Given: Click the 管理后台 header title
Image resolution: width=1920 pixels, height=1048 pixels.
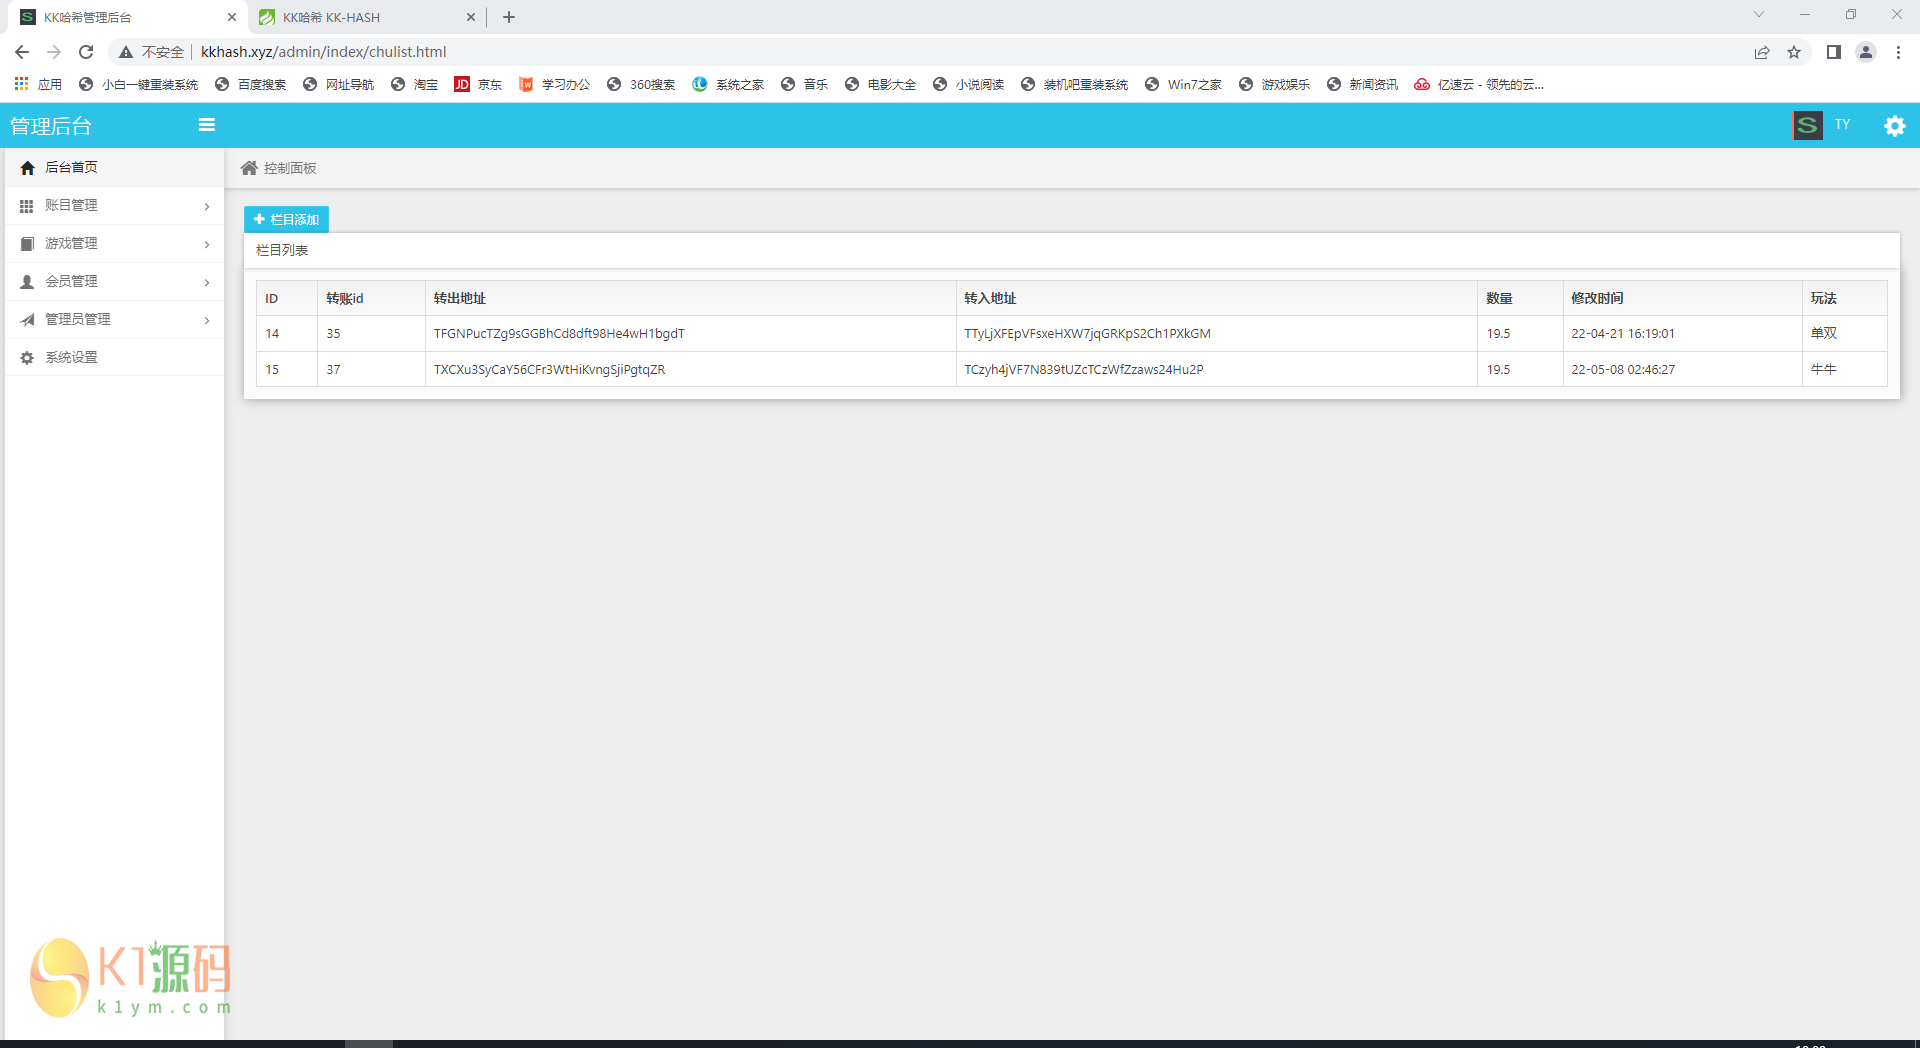Looking at the screenshot, I should (51, 126).
